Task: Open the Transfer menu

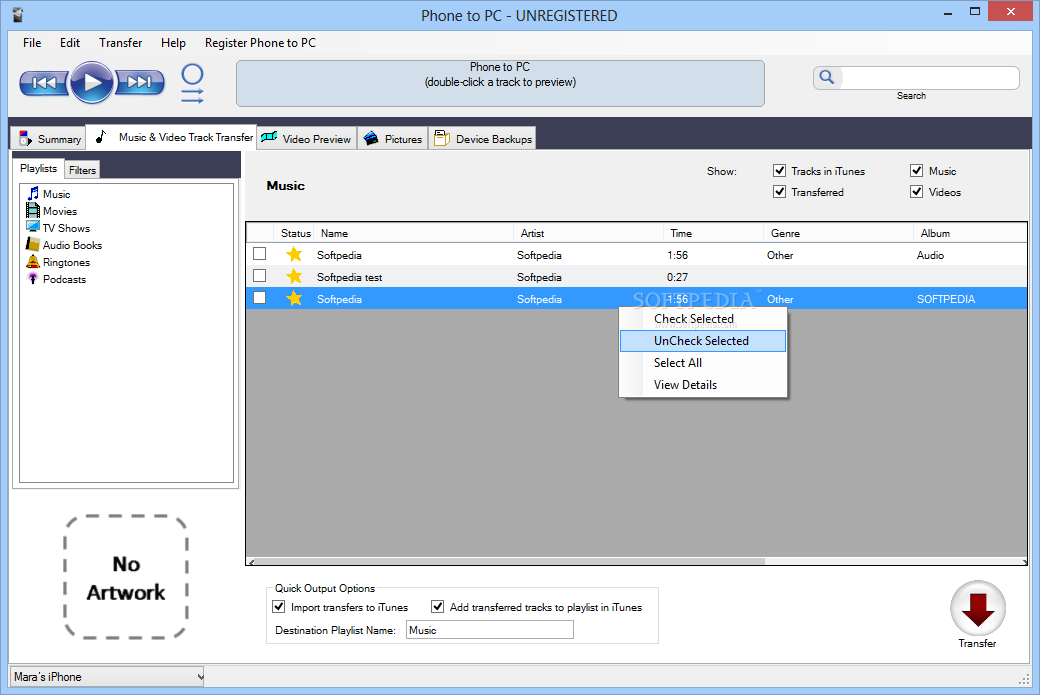Action: point(121,42)
